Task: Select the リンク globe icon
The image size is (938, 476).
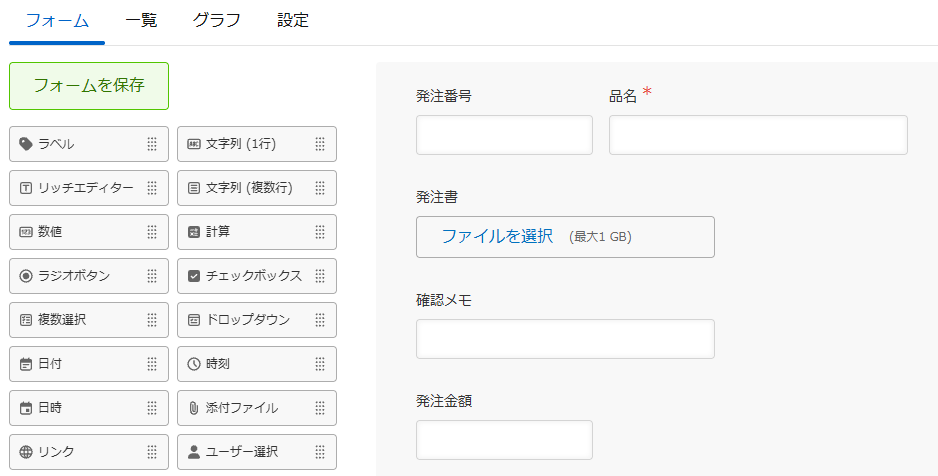Action: click(26, 451)
